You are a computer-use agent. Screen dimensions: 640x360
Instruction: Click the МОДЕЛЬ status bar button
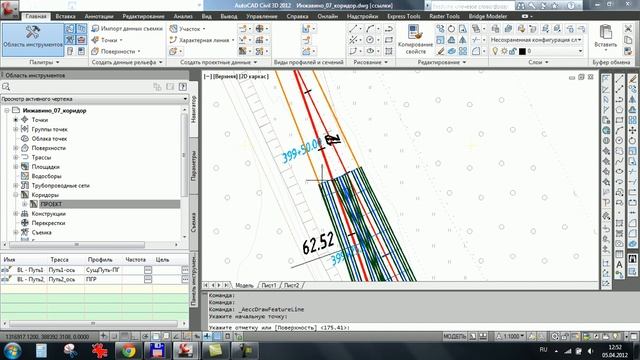click(454, 337)
